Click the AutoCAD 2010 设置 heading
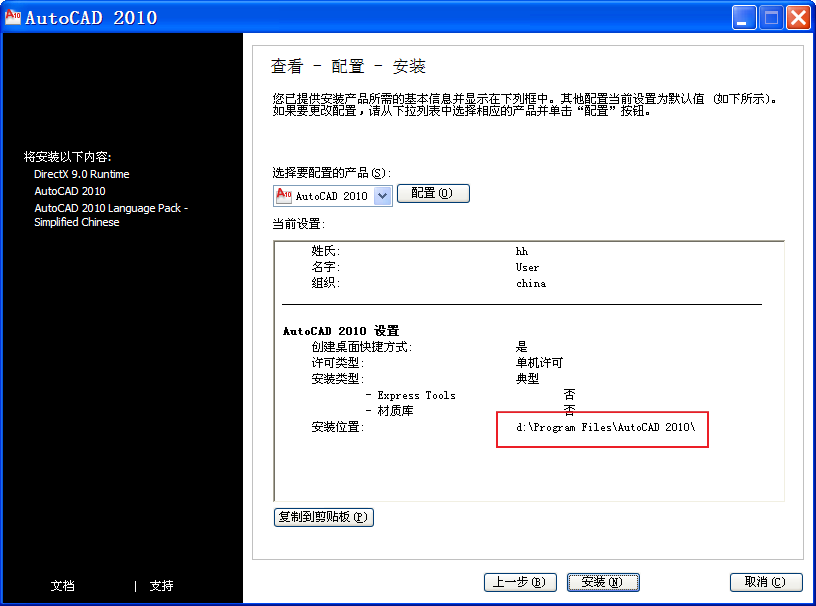This screenshot has height=606, width=816. (341, 331)
